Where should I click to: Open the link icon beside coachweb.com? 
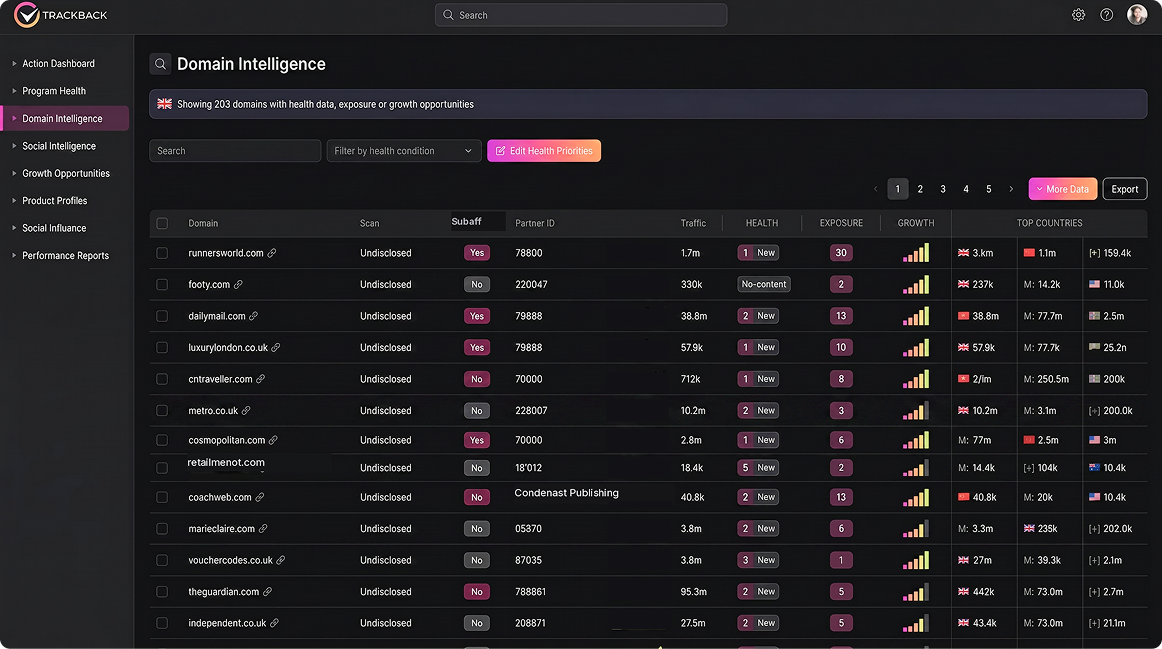pos(259,497)
